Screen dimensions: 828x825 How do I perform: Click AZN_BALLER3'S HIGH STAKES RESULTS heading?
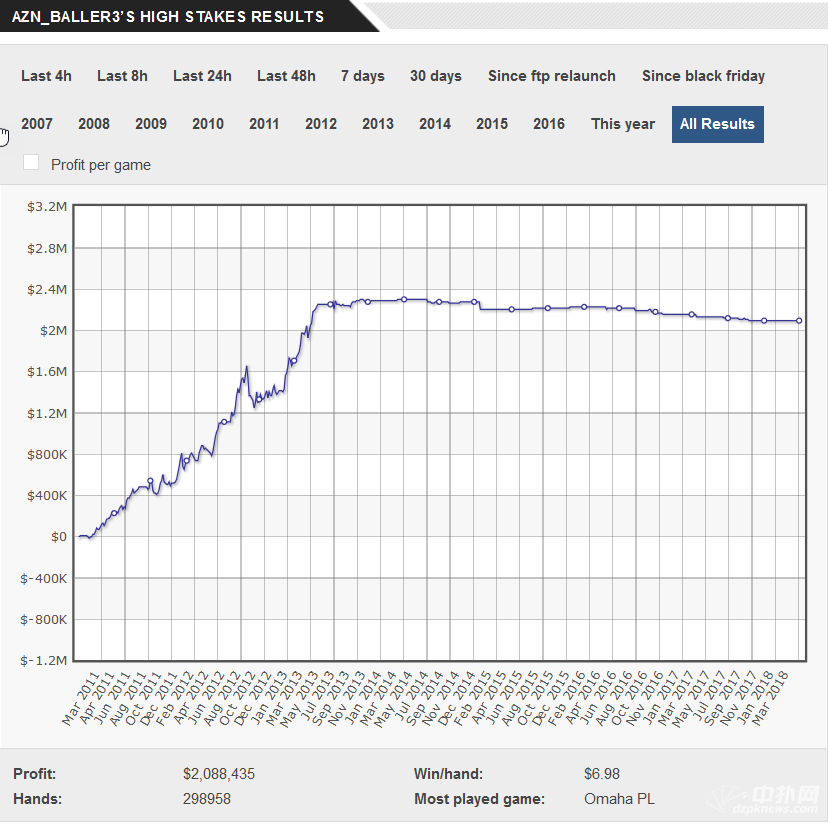(x=168, y=17)
